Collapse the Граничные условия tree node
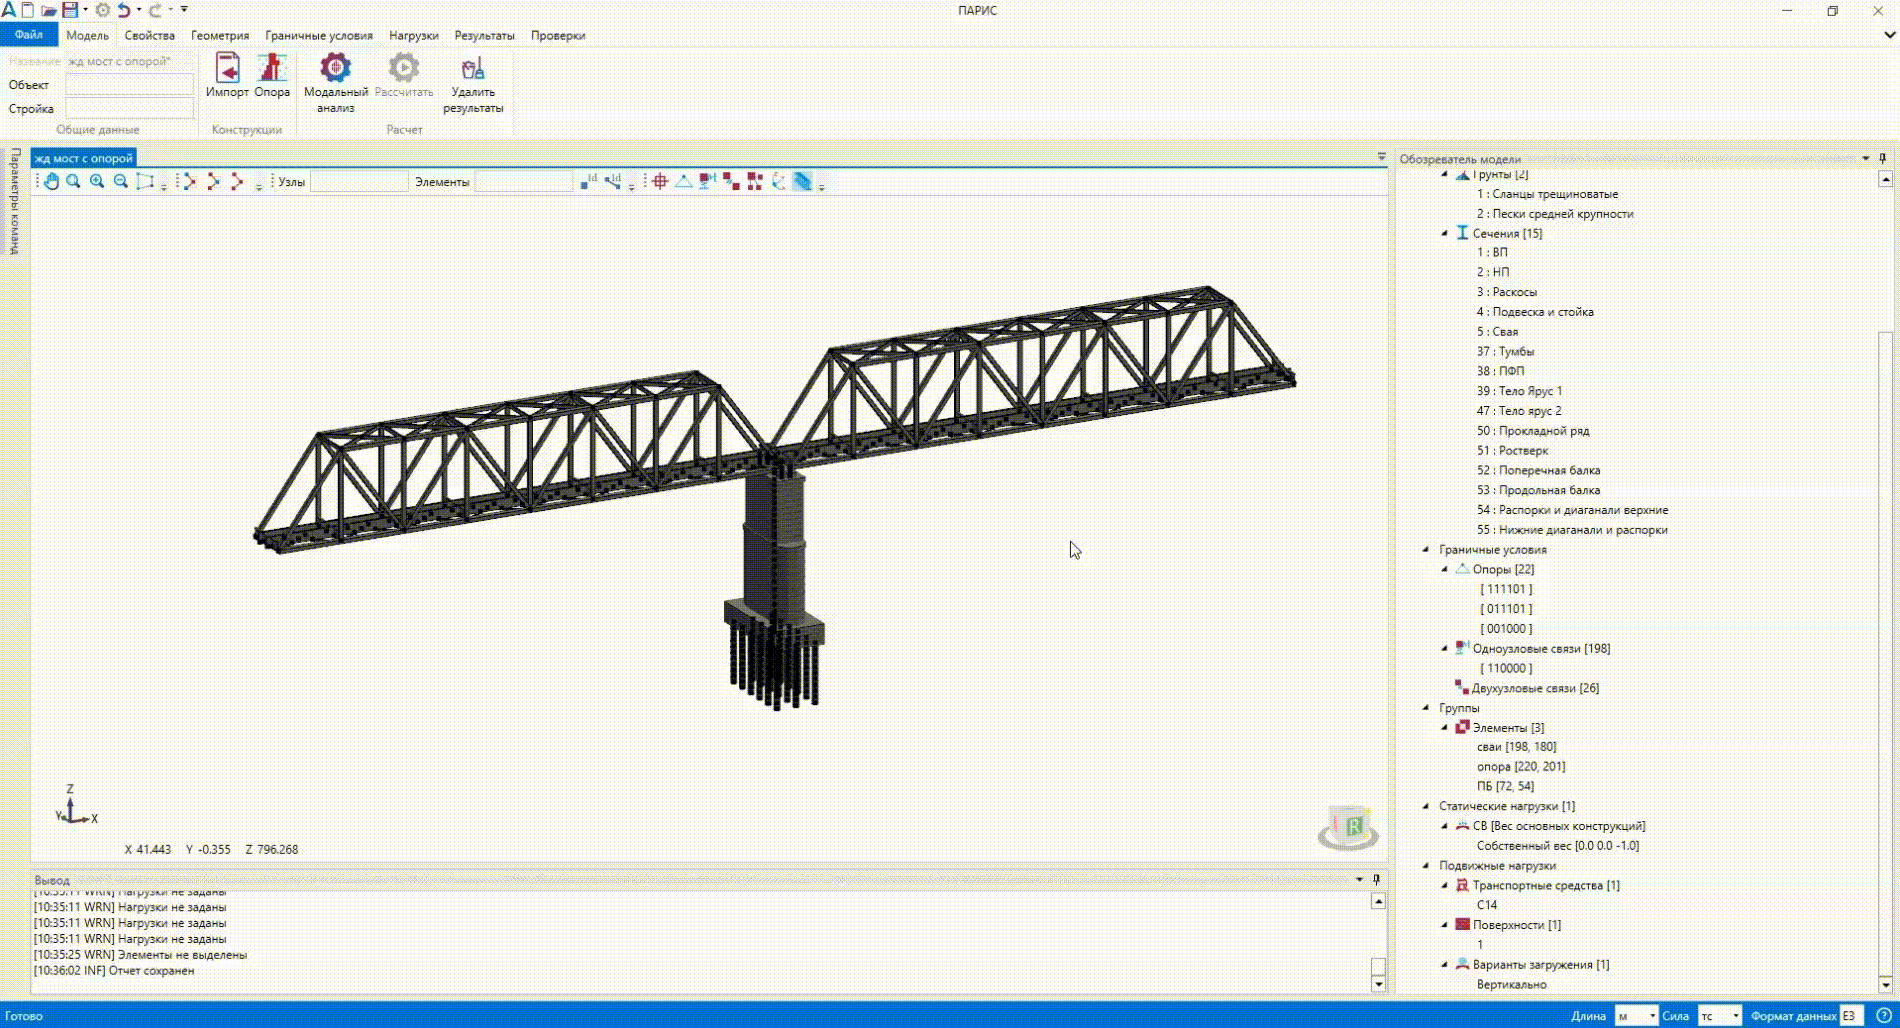This screenshot has height=1028, width=1900. click(x=1426, y=549)
